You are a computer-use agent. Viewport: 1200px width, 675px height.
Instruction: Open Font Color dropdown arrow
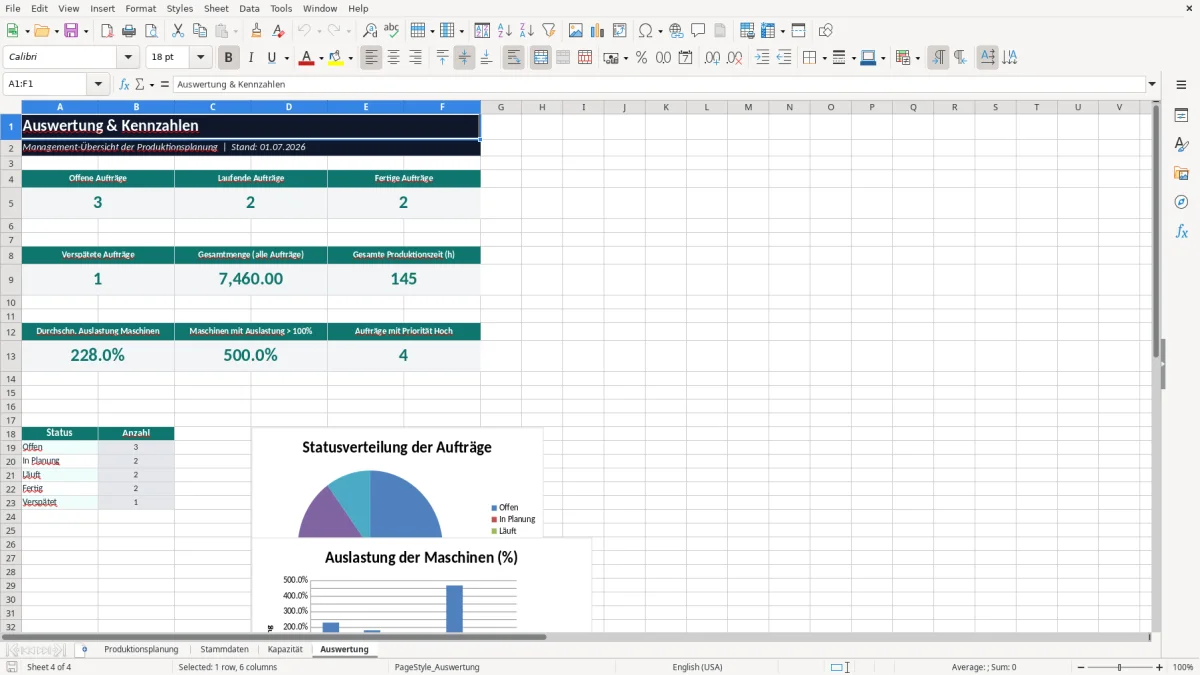tap(321, 58)
